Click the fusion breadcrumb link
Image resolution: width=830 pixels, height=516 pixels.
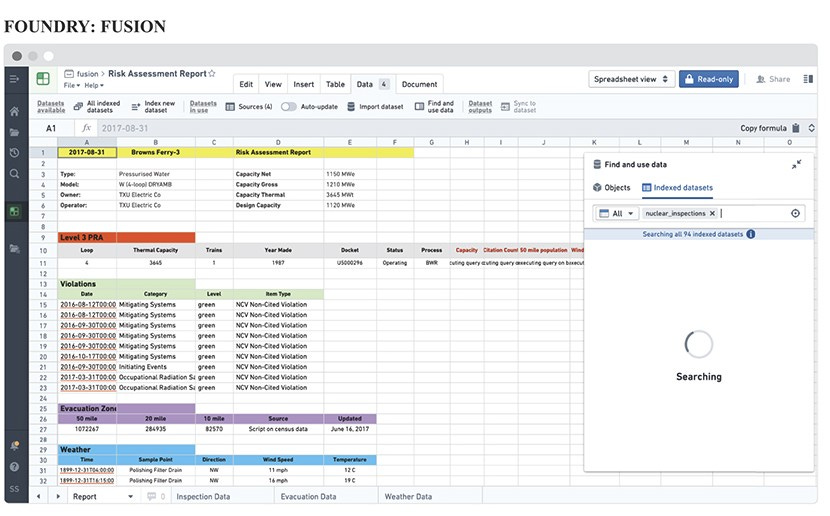[87, 74]
